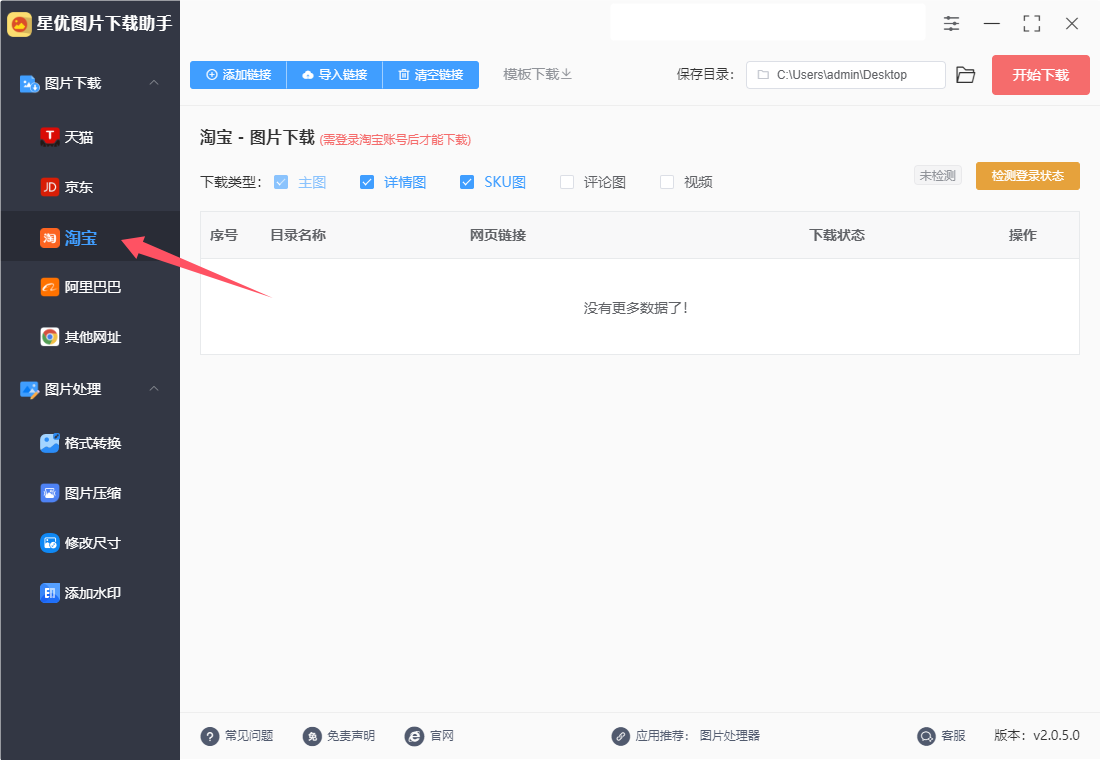The width and height of the screenshot is (1100, 760).
Task: Click the 操作 column header
Action: 1023,235
